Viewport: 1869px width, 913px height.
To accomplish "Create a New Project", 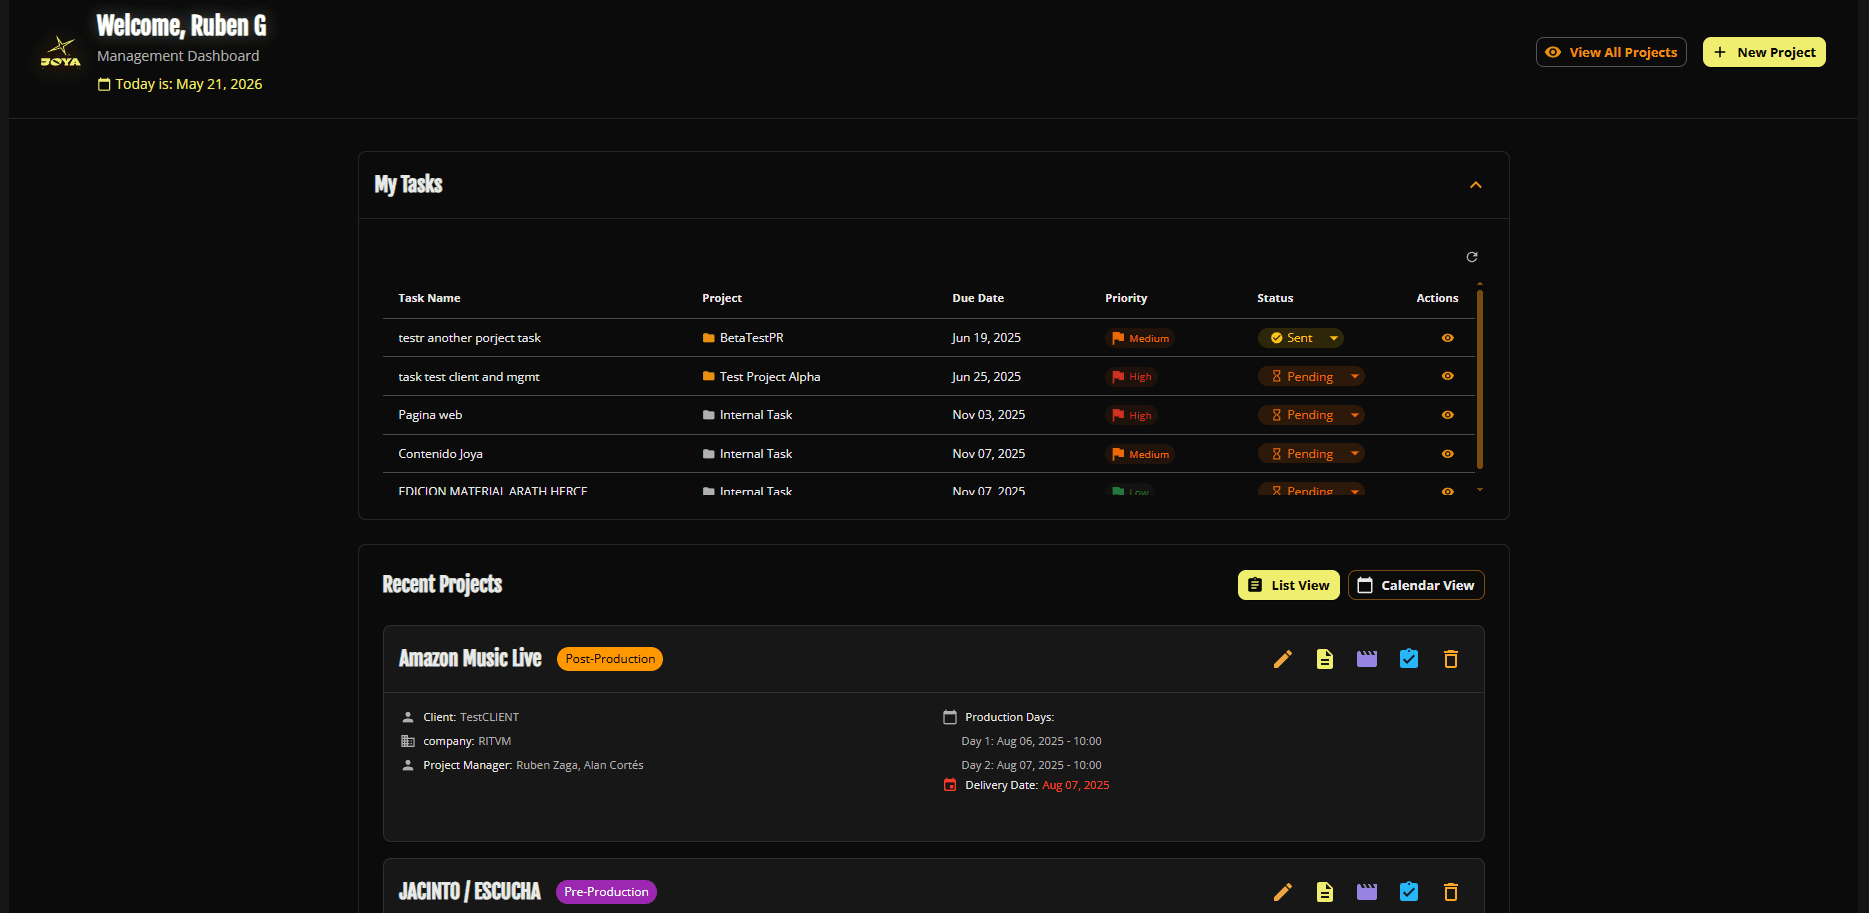I will 1764,52.
